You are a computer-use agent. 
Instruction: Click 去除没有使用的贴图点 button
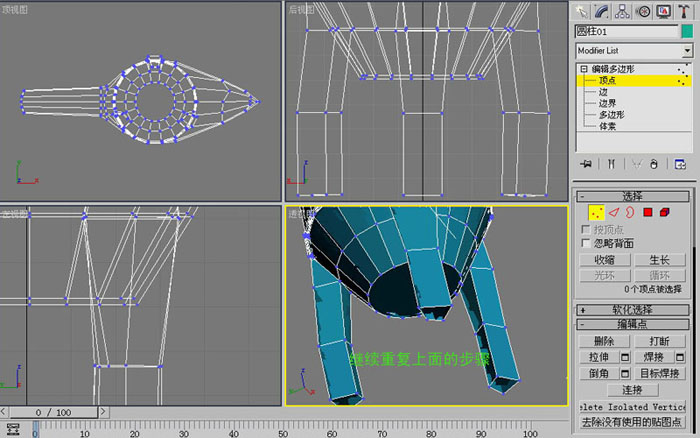[632, 422]
